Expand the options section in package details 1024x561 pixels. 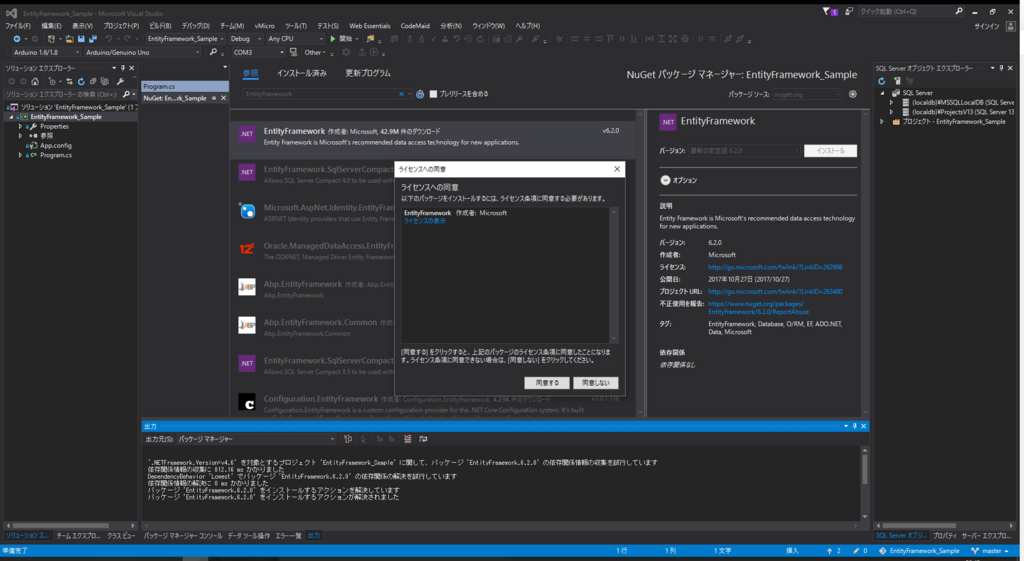point(665,180)
